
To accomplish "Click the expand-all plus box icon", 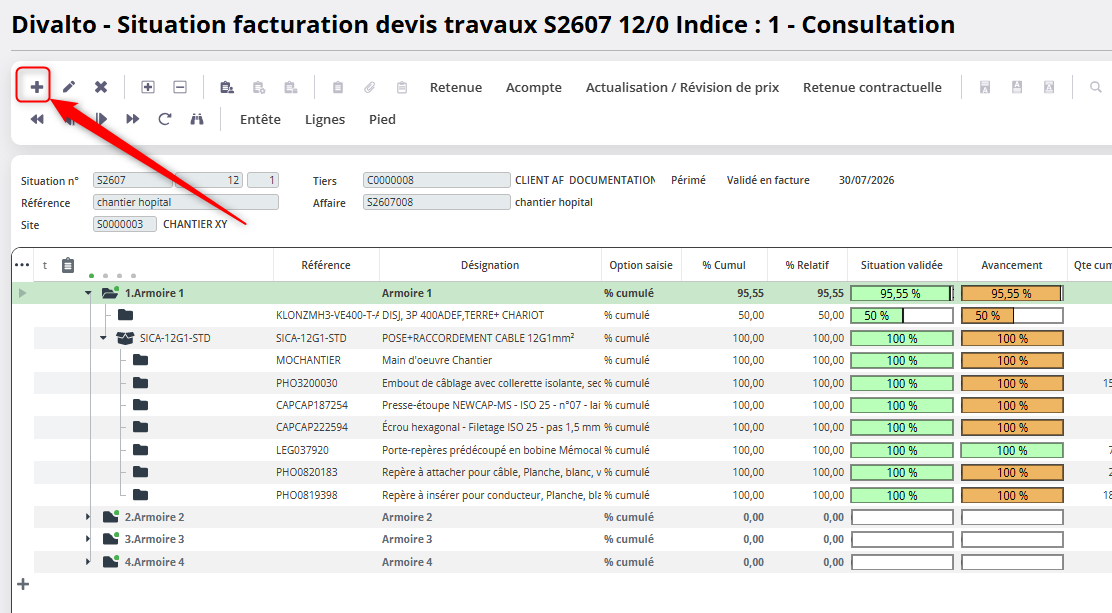I will coord(148,87).
